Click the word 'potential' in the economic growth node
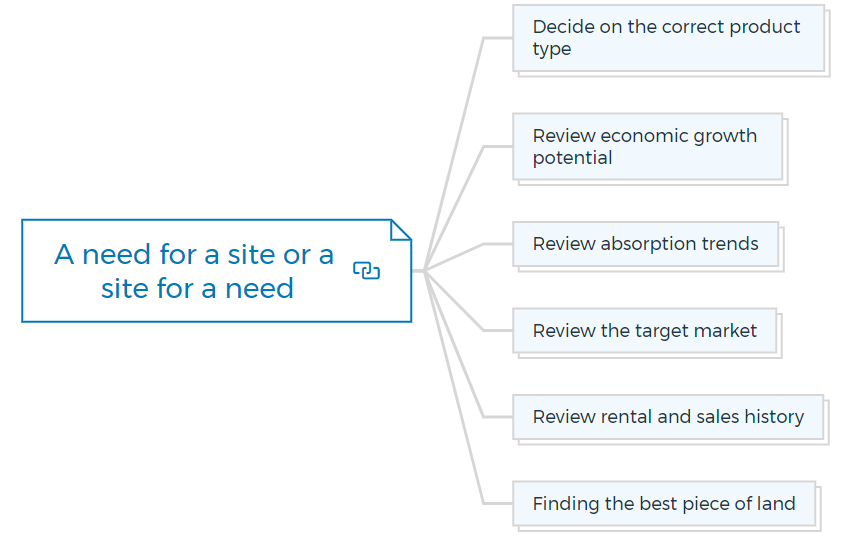 [x=572, y=159]
